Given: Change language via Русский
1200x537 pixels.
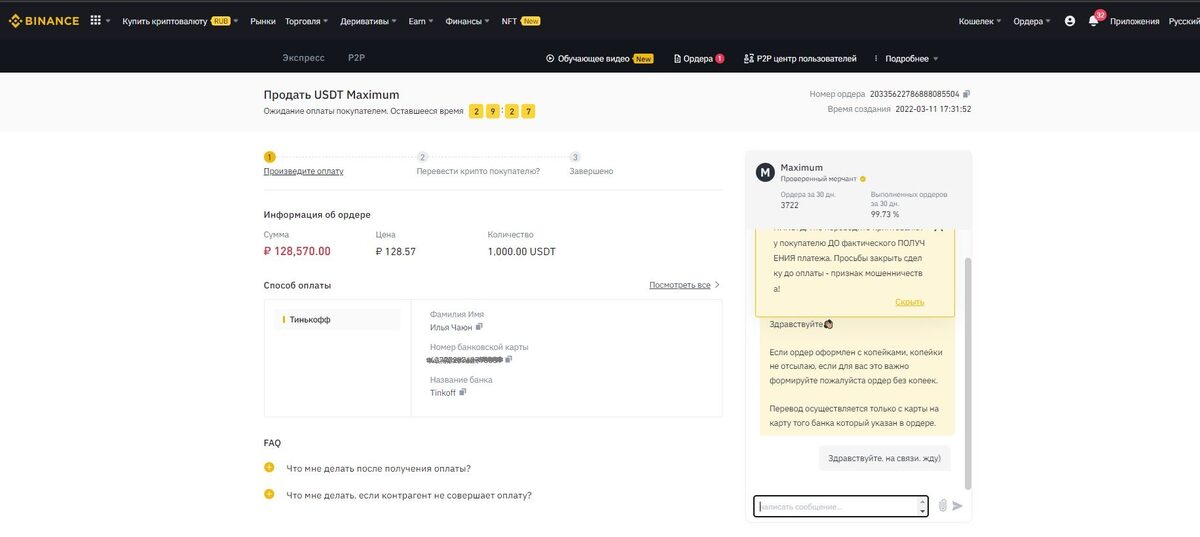Looking at the screenshot, I should pyautogui.click(x=1184, y=20).
